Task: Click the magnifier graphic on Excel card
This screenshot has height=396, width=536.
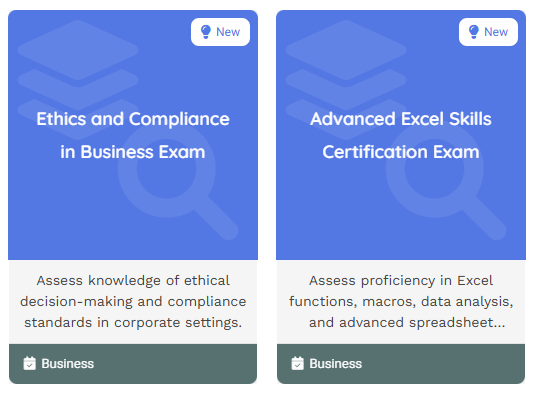Action: coord(446,183)
